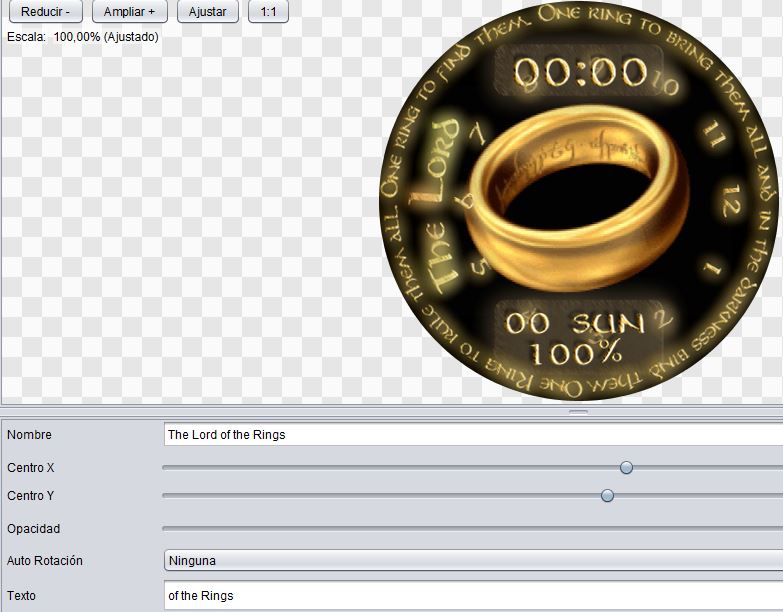The width and height of the screenshot is (783, 612).
Task: Click the Auto Rotación label
Action: [x=44, y=561]
